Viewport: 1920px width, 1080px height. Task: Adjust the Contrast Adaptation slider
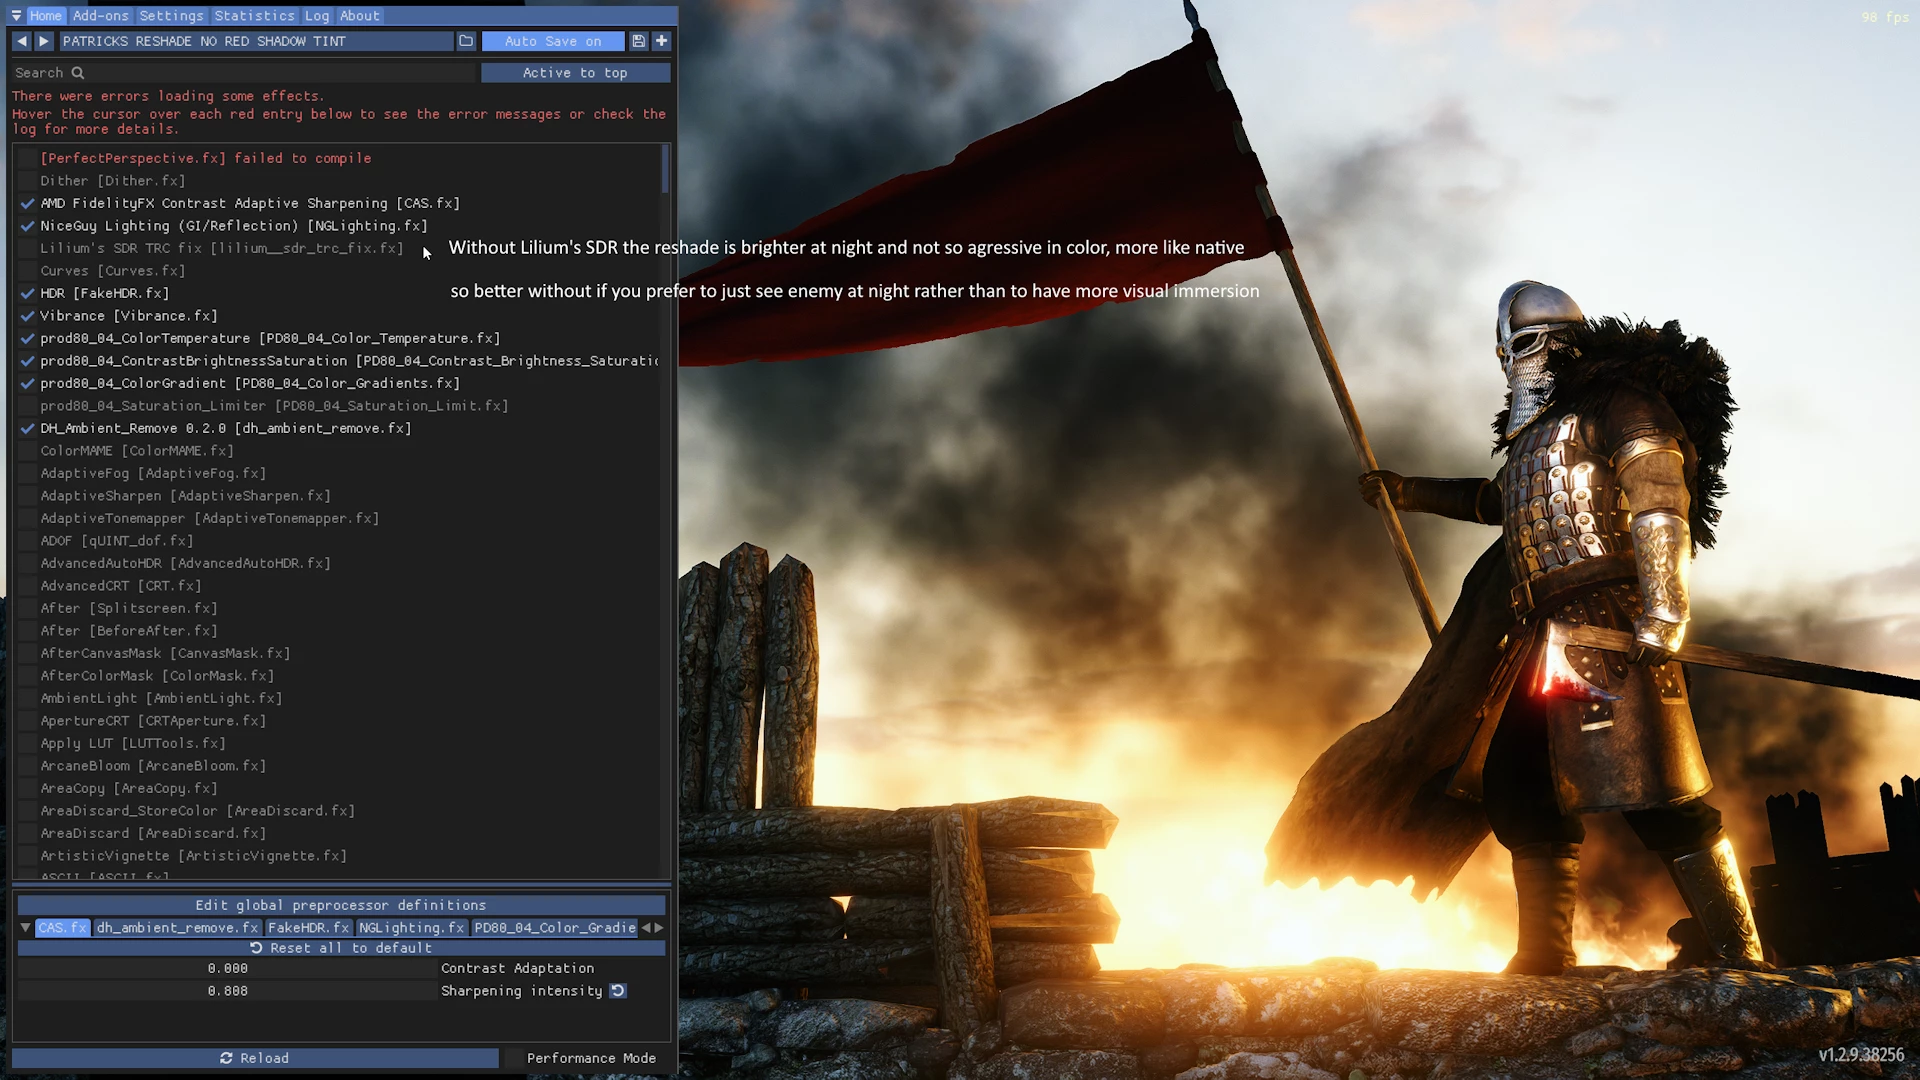click(227, 968)
